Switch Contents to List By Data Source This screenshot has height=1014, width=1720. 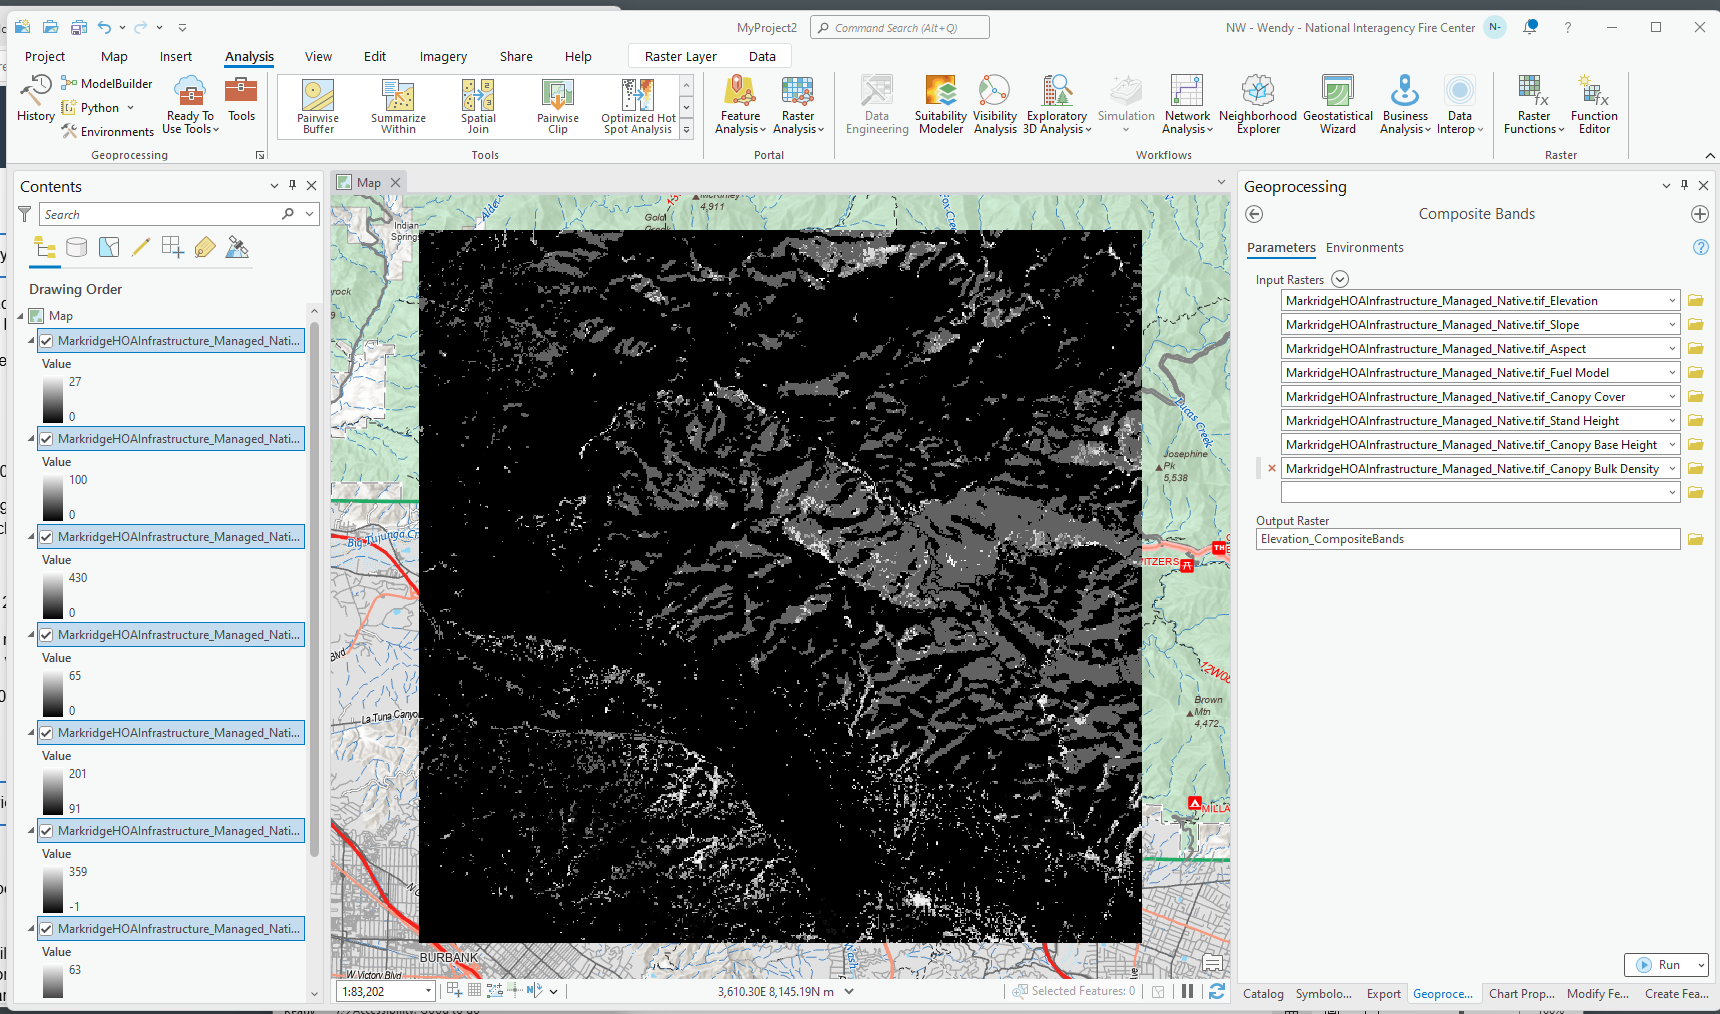(77, 247)
